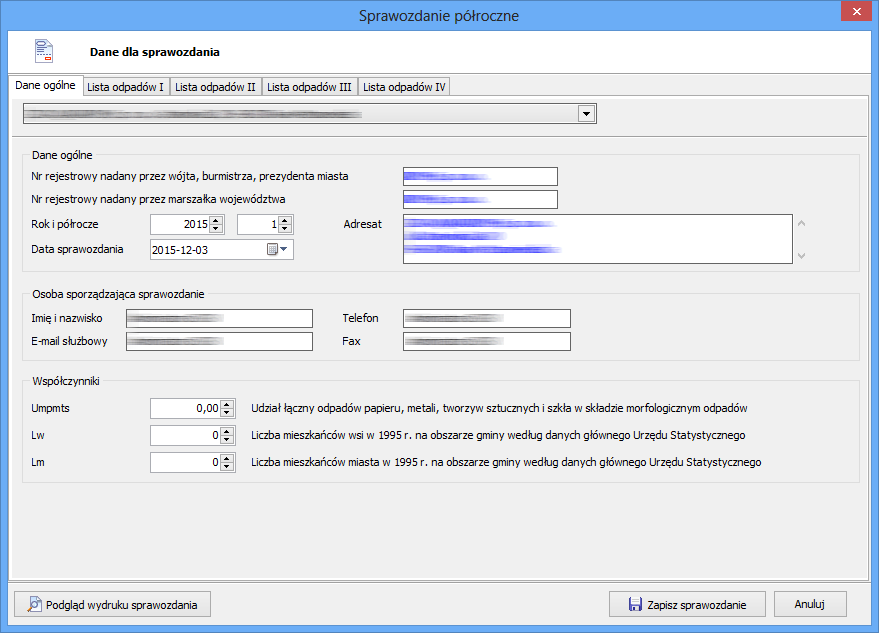Increase the Umpmts value with up arrow

[227, 403]
